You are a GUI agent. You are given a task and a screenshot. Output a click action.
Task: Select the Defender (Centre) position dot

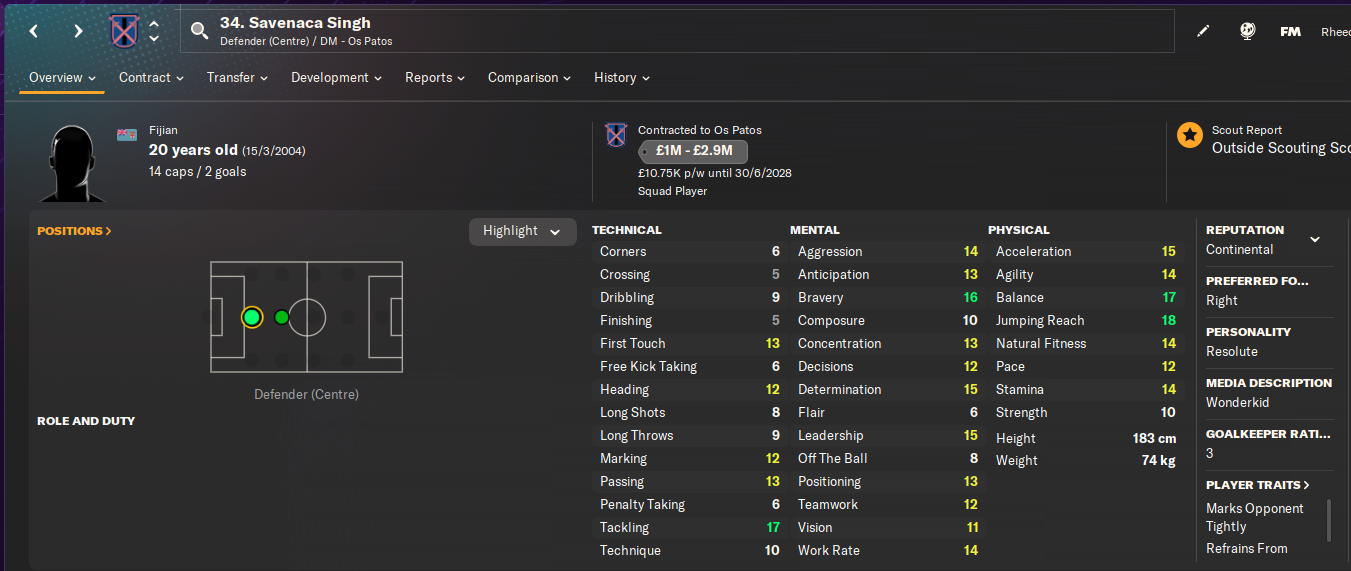pos(252,317)
